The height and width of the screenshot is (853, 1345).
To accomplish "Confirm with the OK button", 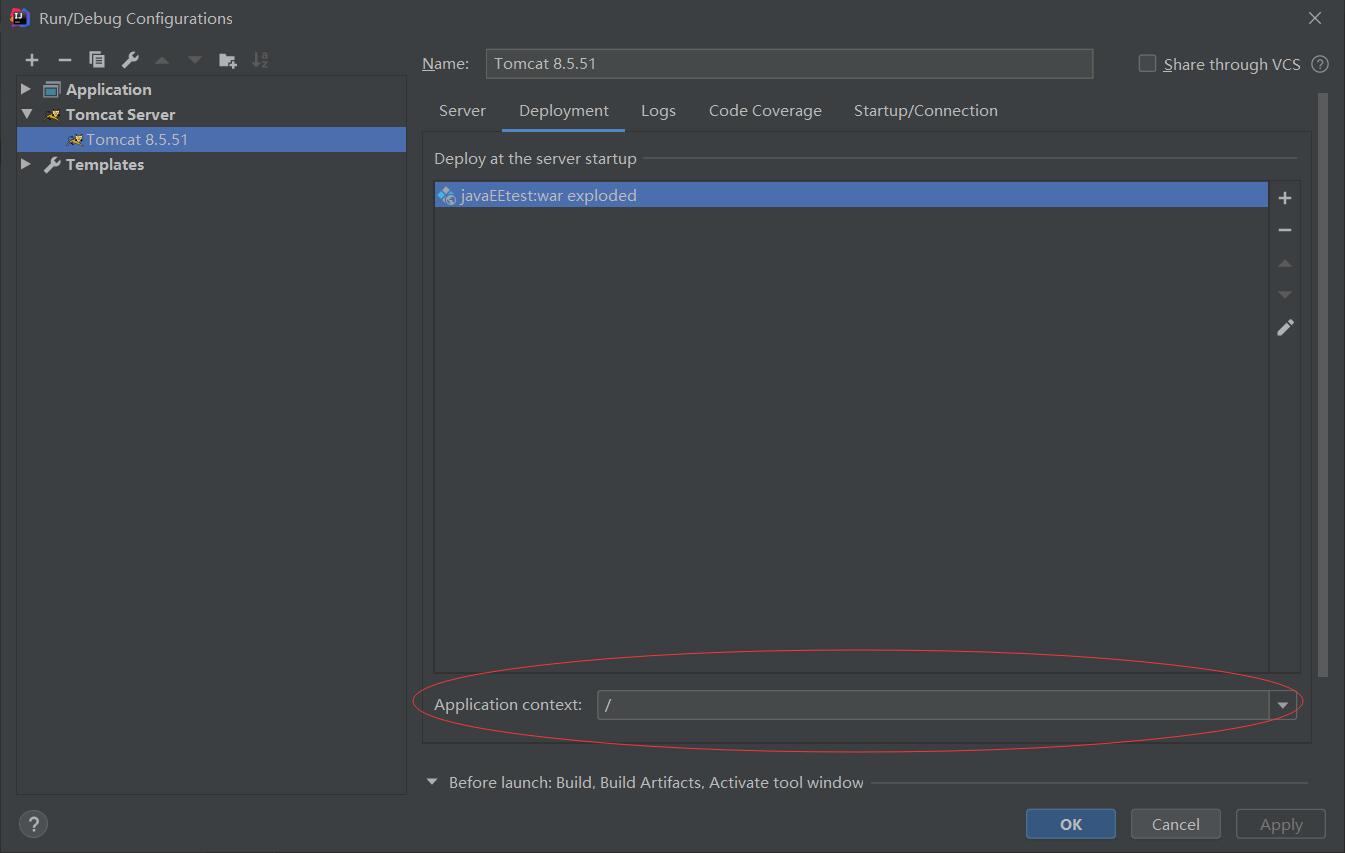I will (x=1071, y=824).
